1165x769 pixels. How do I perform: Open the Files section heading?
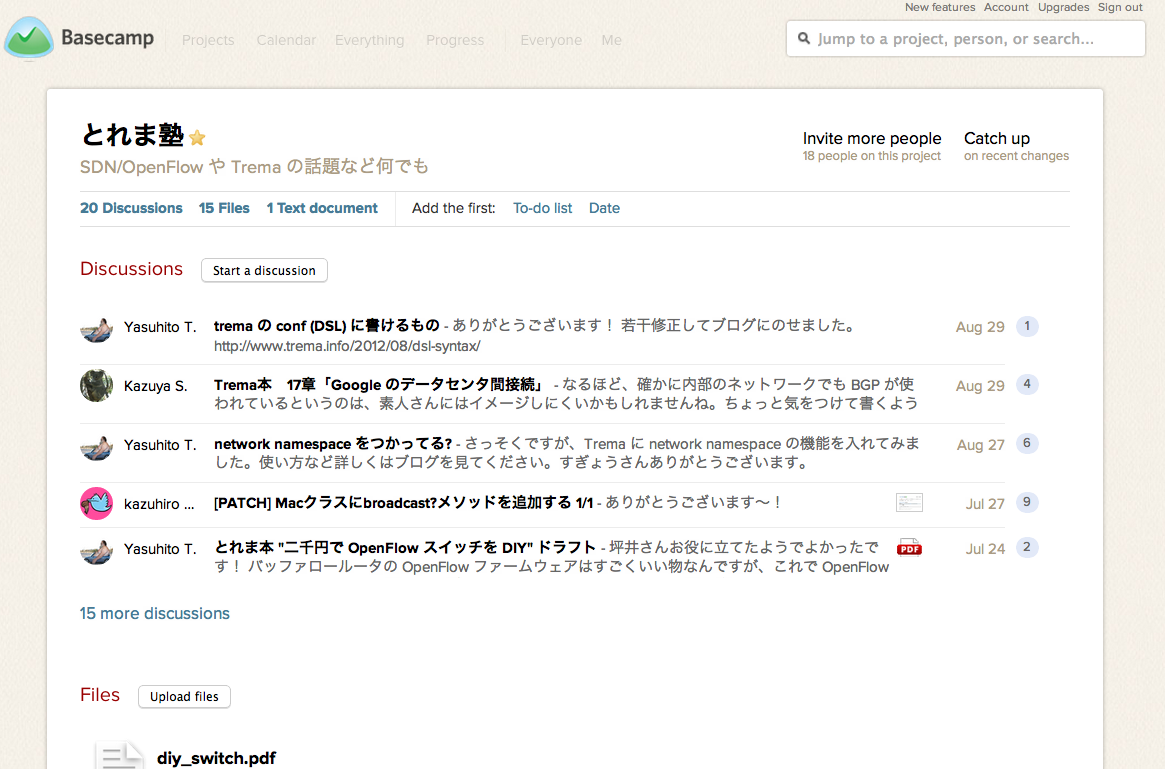100,695
